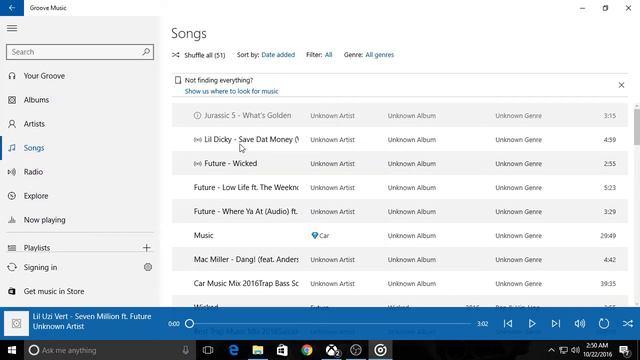Click the Cortana microphone icon

pyautogui.click(x=186, y=350)
